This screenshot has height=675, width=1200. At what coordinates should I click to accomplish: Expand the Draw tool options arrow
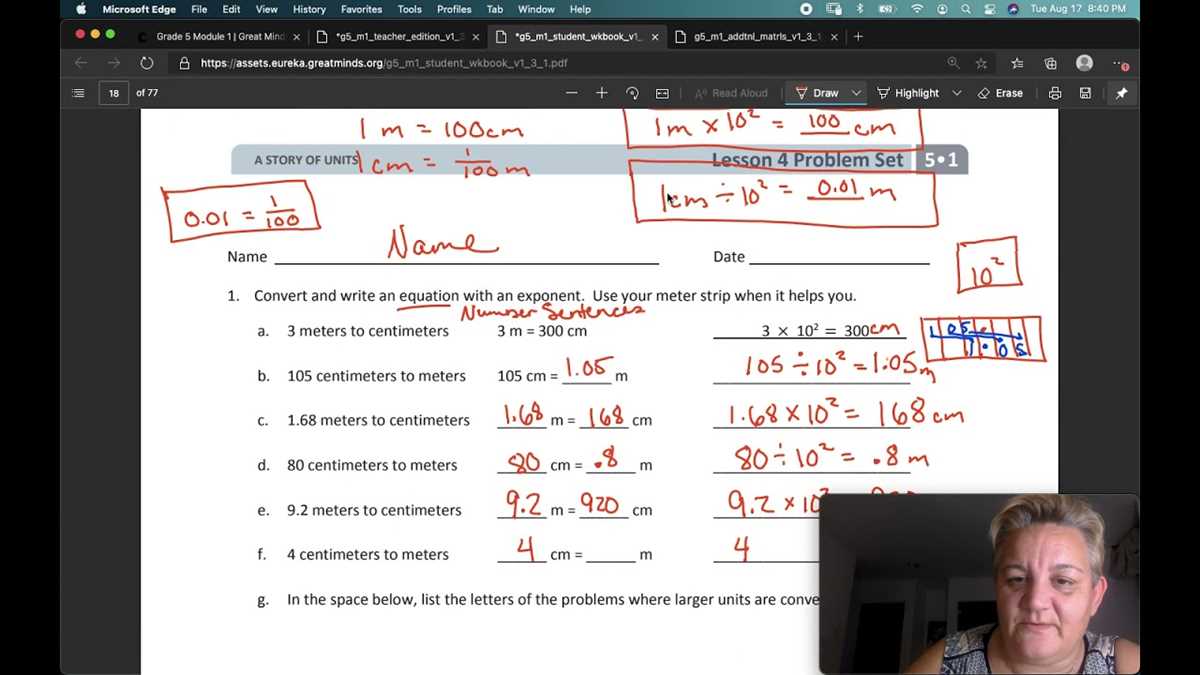point(856,93)
